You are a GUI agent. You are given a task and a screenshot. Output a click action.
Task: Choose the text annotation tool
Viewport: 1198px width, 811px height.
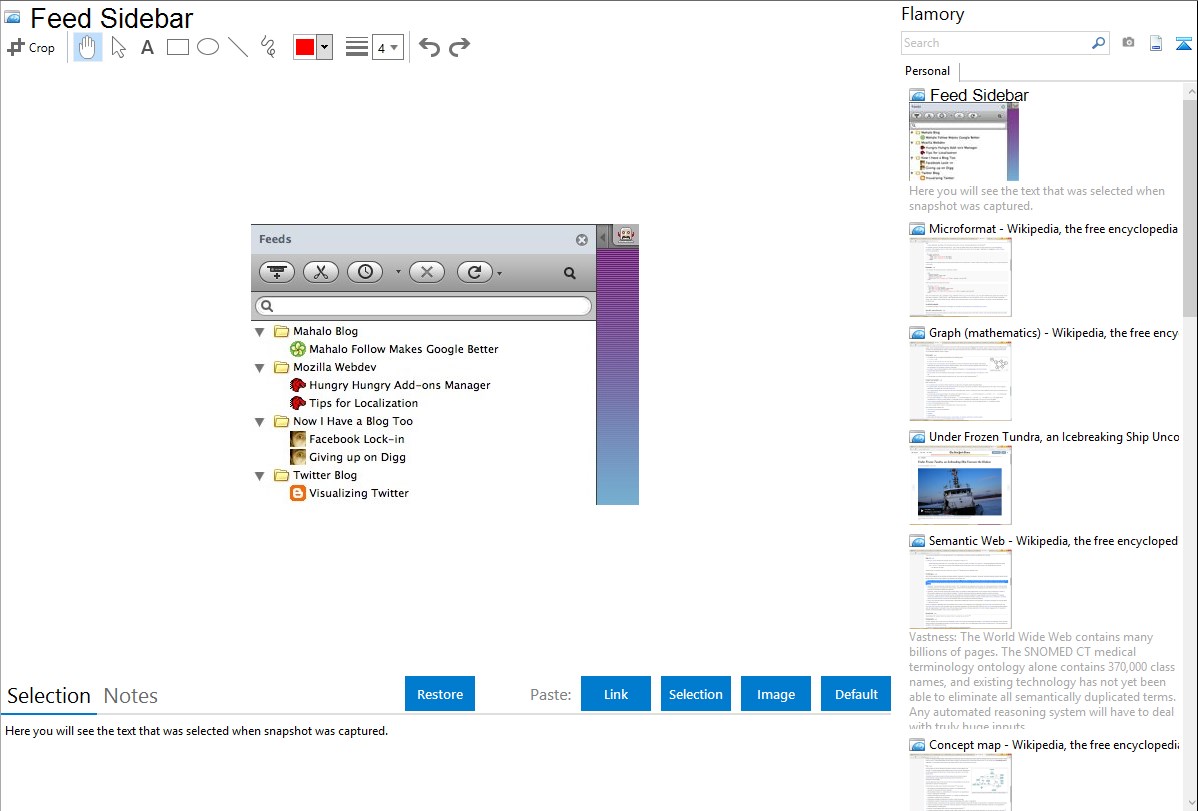pyautogui.click(x=147, y=47)
